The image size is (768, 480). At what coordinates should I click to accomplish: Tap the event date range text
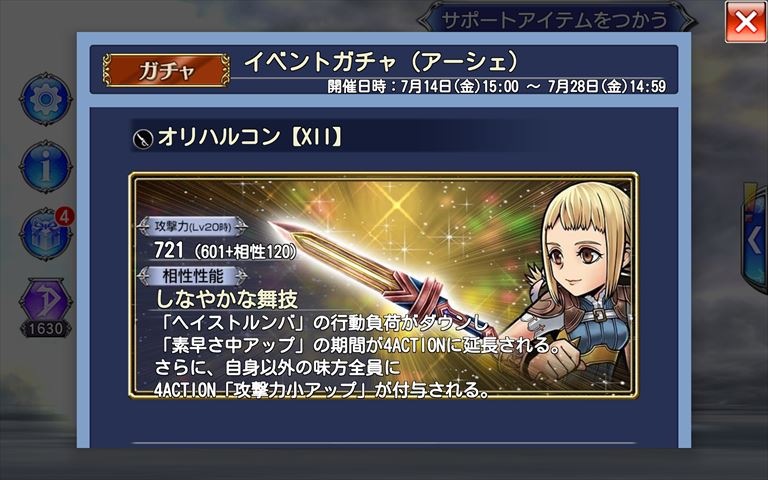[497, 87]
